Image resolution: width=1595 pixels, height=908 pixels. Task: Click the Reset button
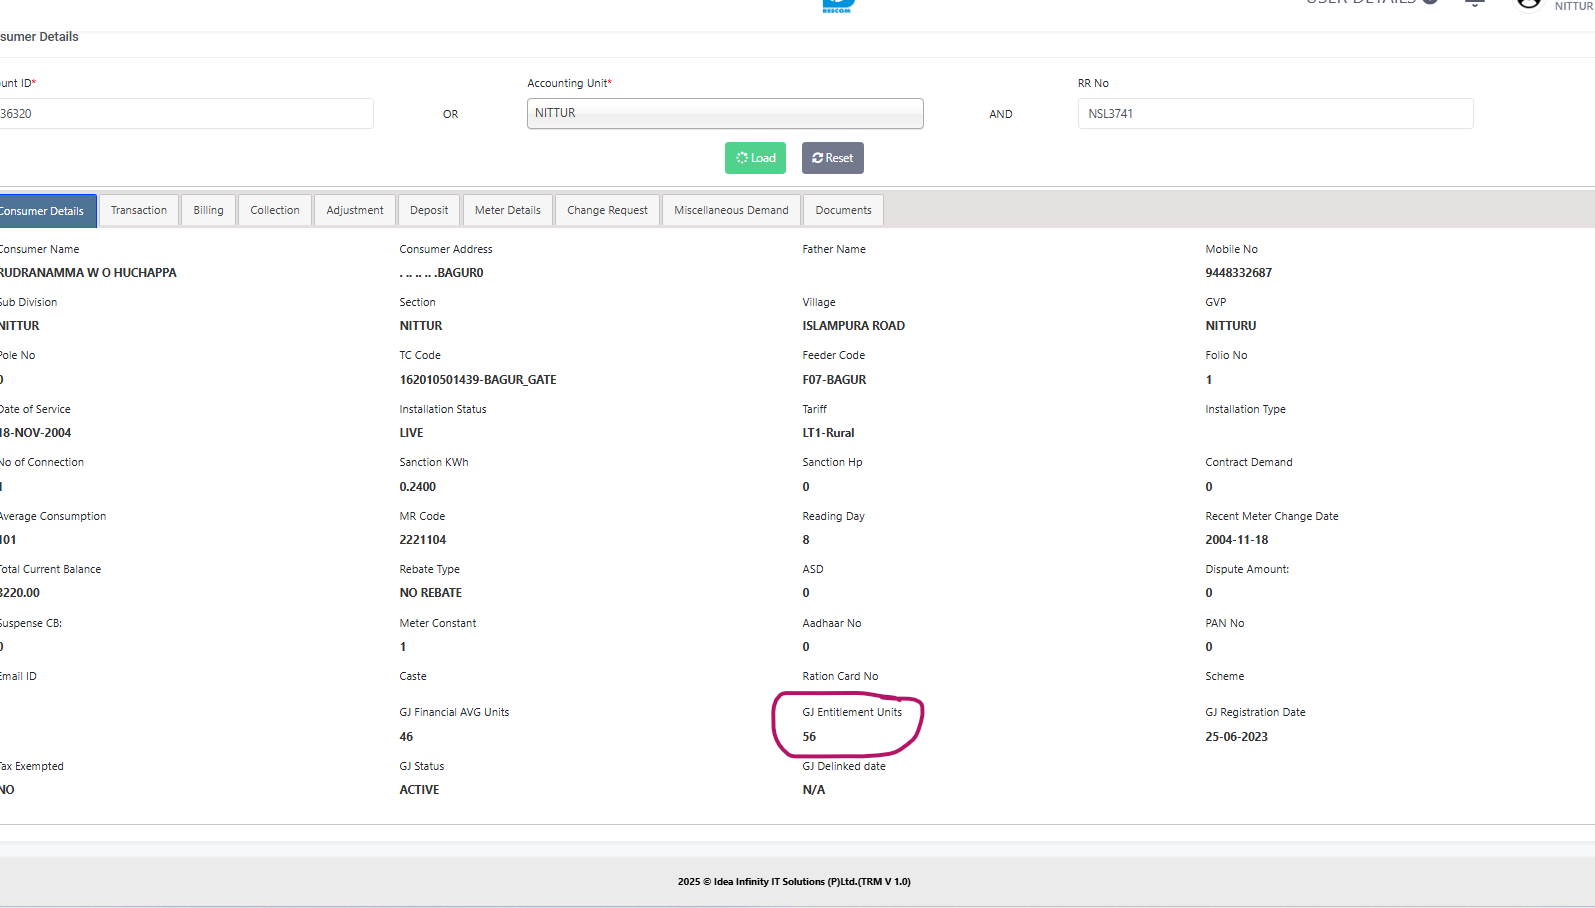click(x=832, y=158)
